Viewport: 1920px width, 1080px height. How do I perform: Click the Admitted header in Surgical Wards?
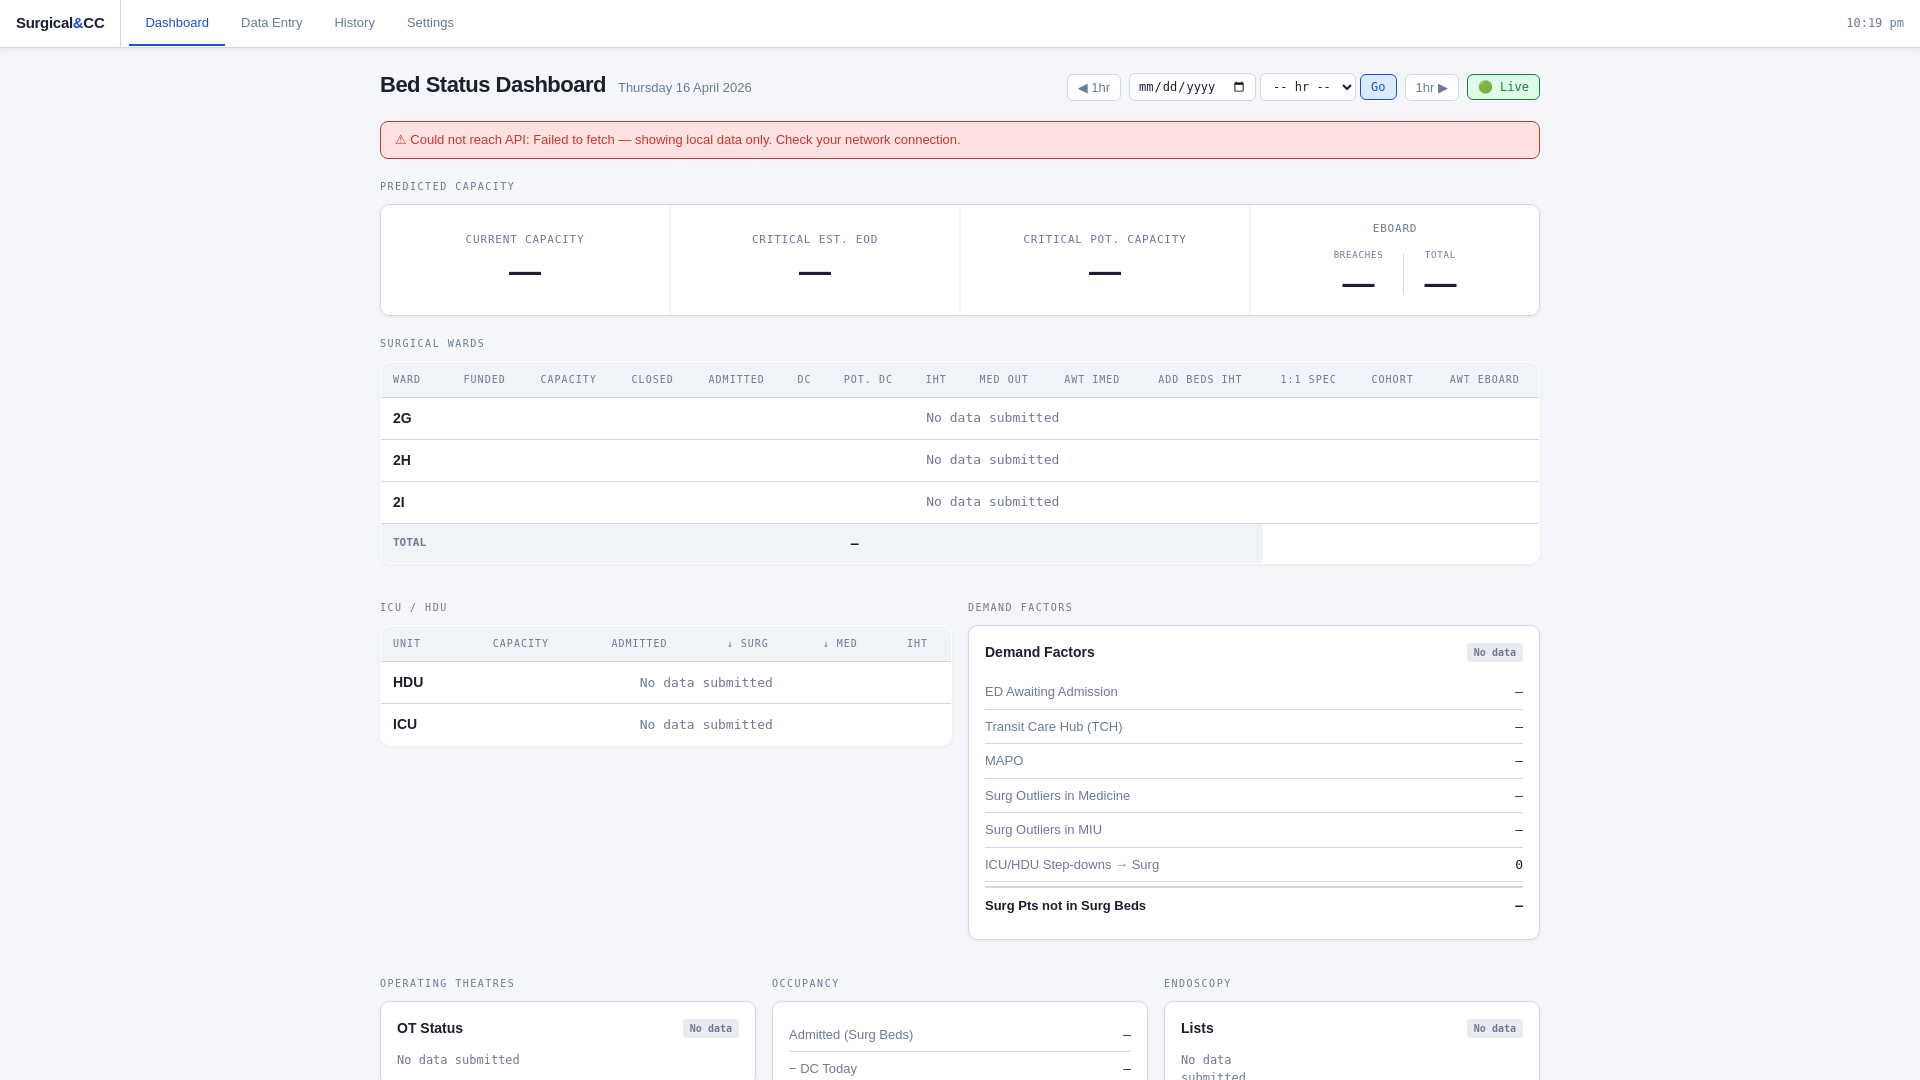pyautogui.click(x=736, y=380)
